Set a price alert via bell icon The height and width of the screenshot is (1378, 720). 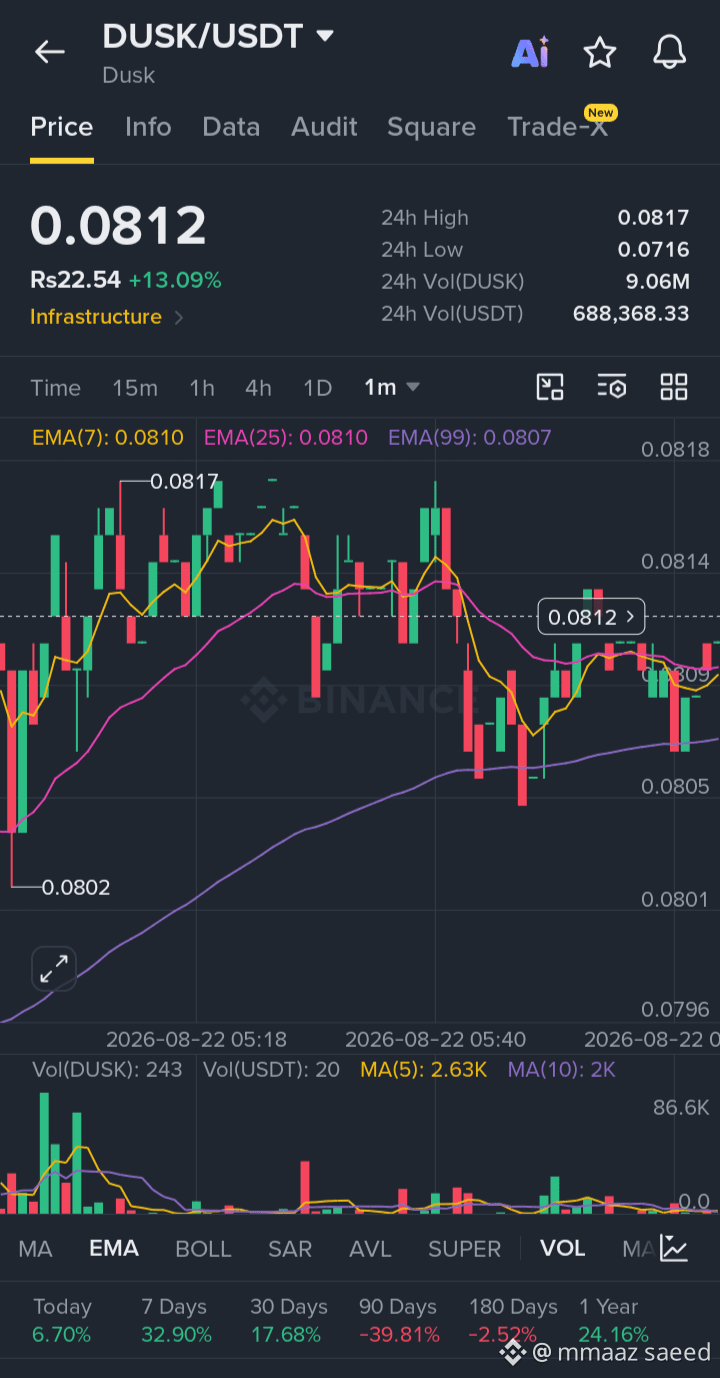pos(669,52)
